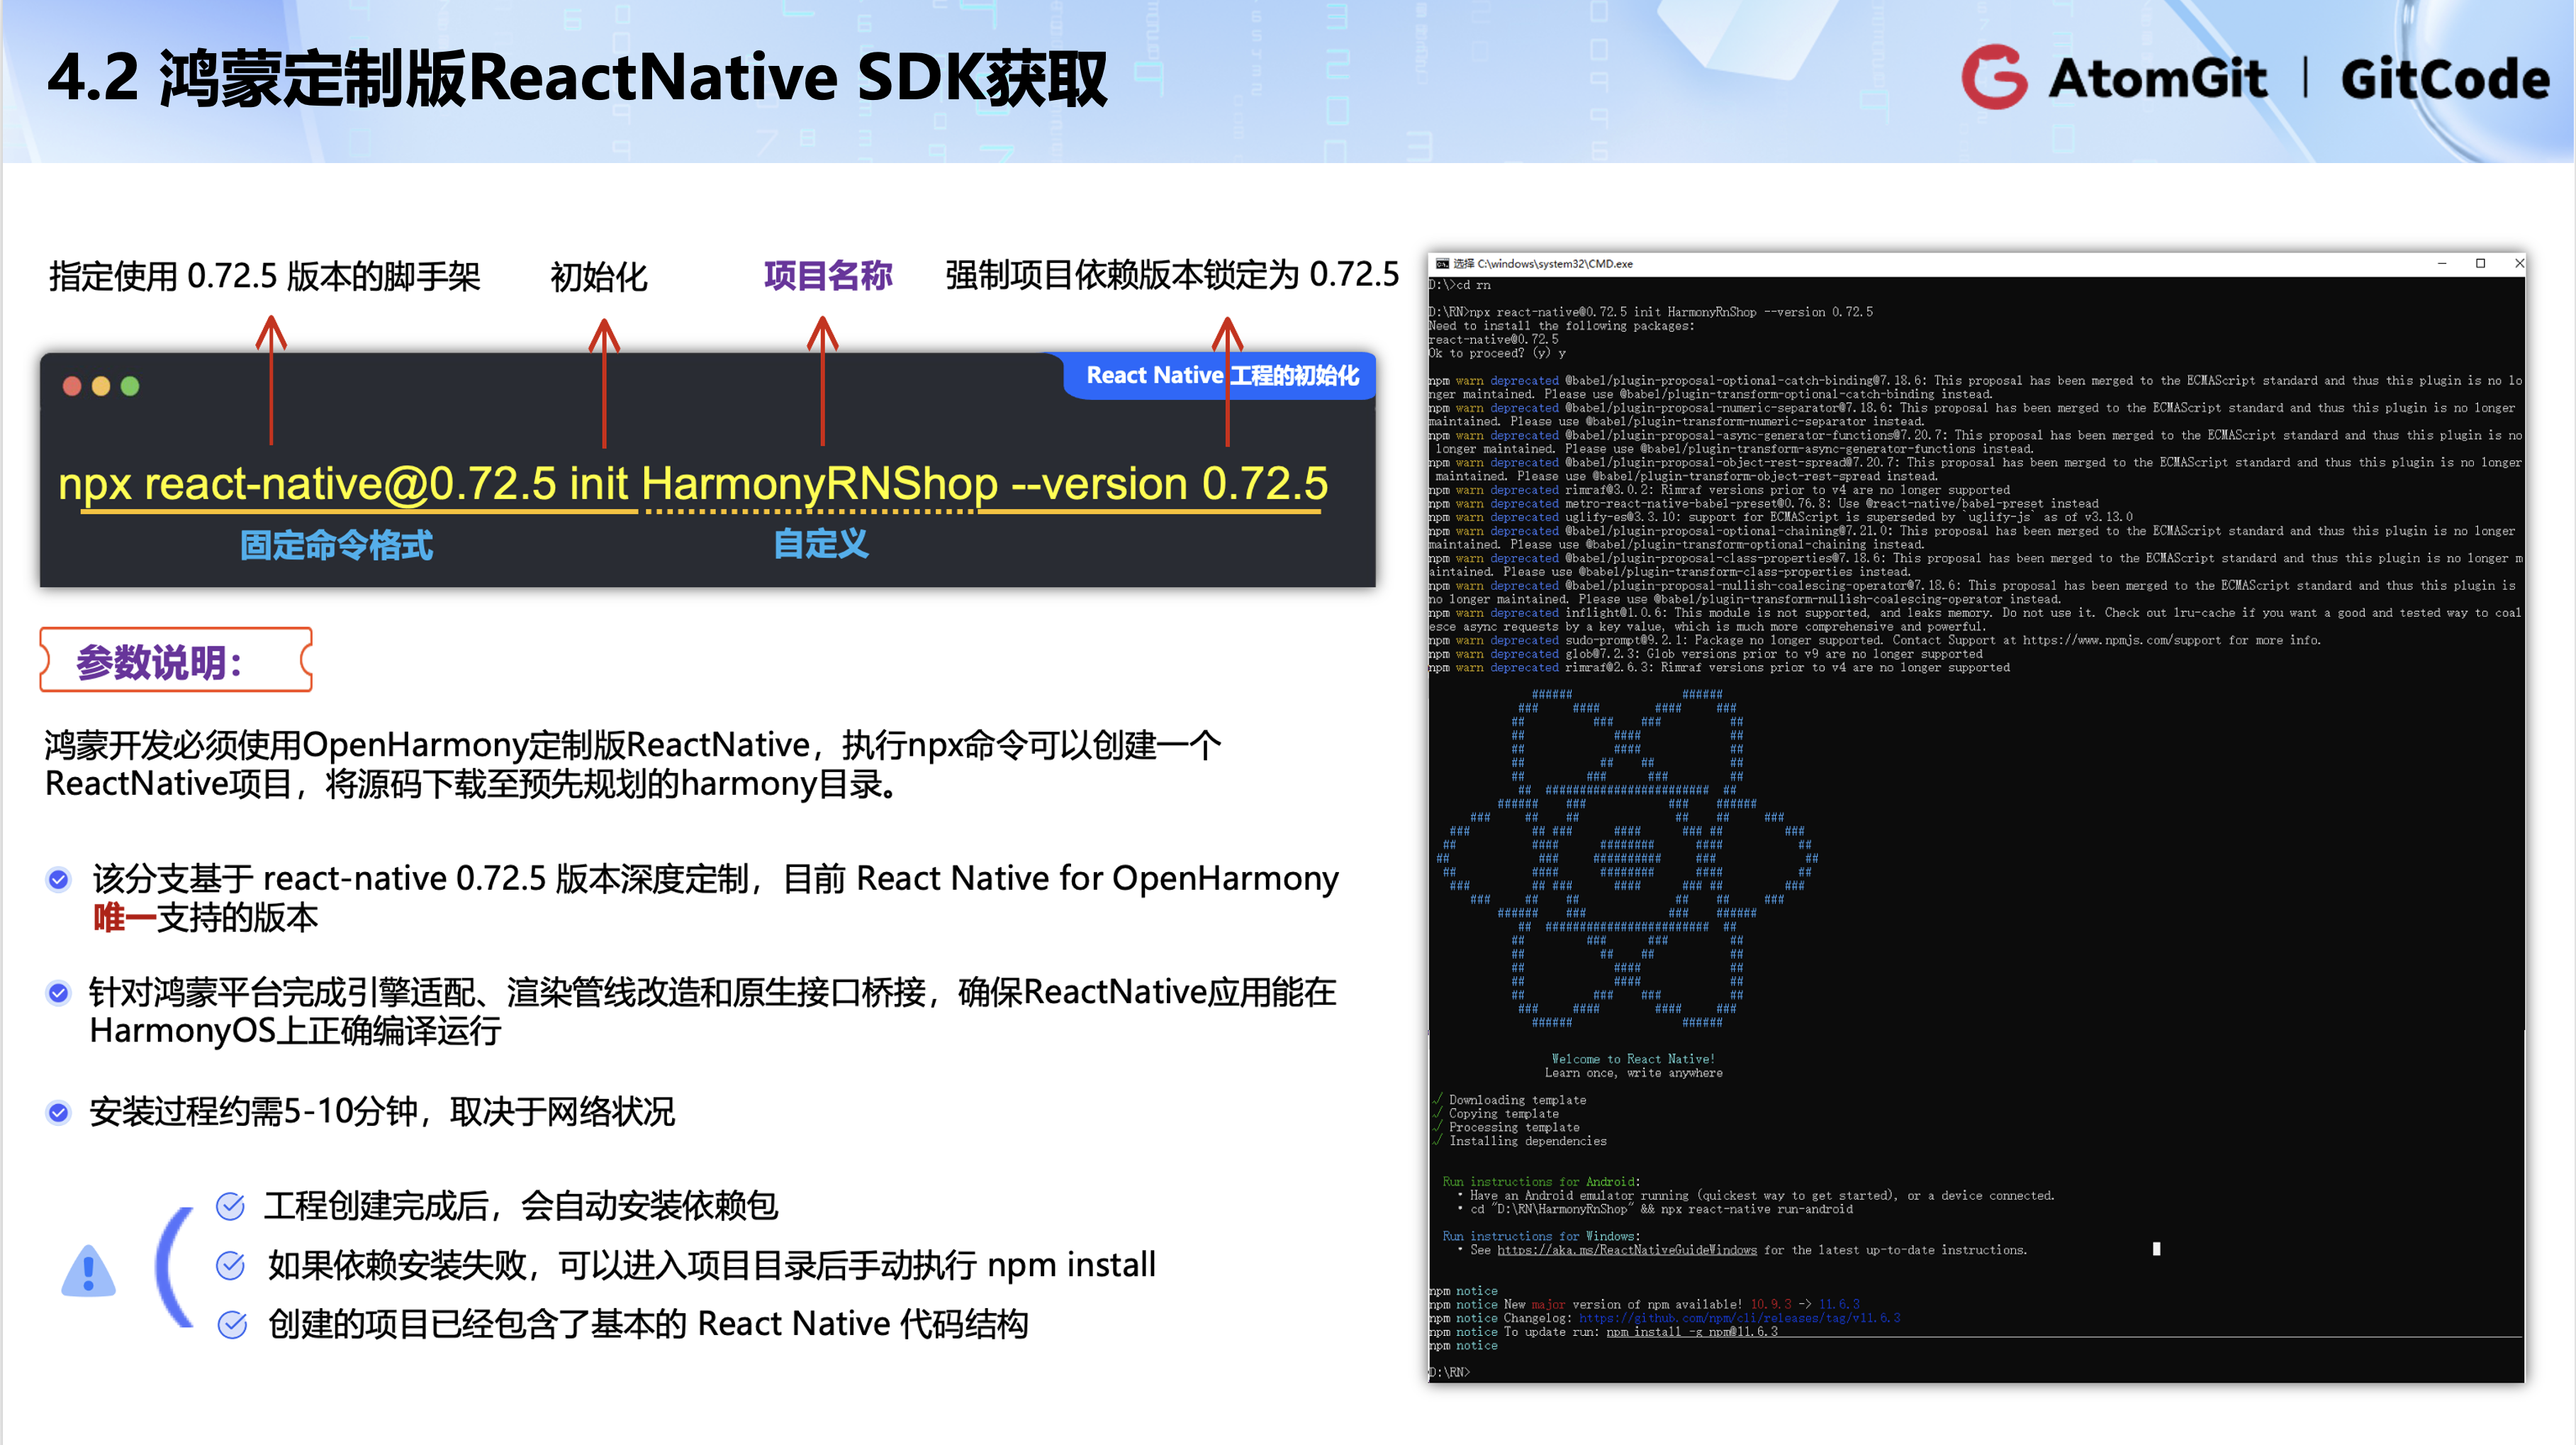Screen dimensions: 2576x1445
Task: Click the '初始化' label
Action: click(x=599, y=277)
